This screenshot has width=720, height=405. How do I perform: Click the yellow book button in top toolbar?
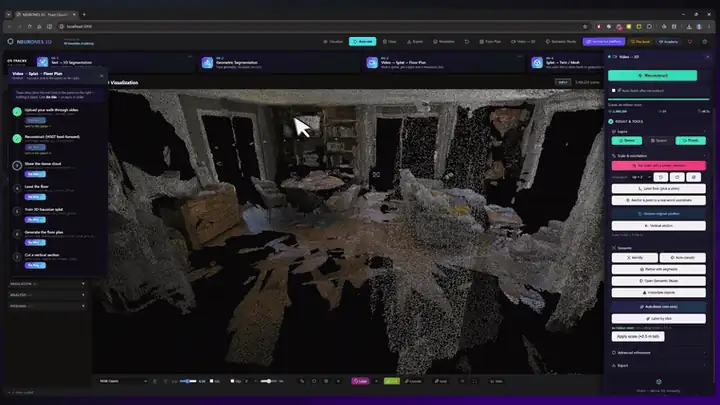[x=640, y=41]
